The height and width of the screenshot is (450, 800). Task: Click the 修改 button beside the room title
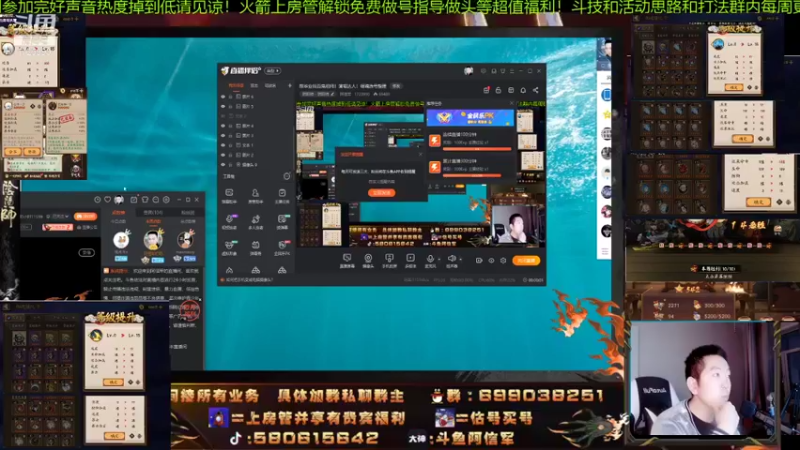click(x=396, y=86)
